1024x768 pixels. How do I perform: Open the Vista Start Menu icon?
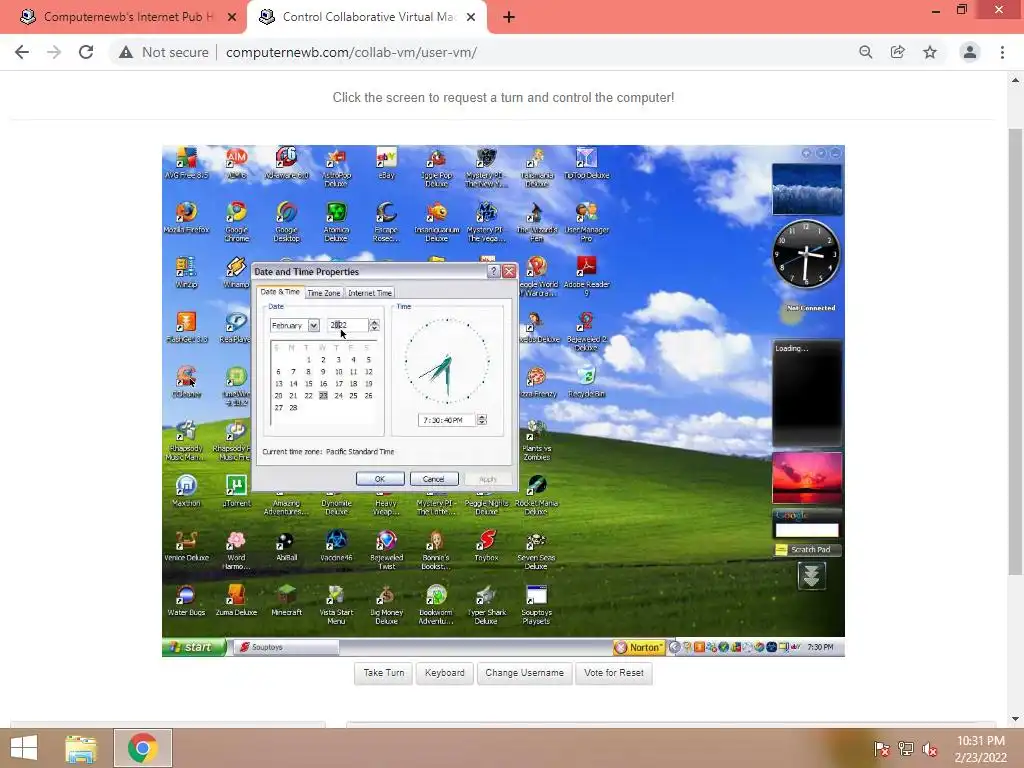click(336, 605)
